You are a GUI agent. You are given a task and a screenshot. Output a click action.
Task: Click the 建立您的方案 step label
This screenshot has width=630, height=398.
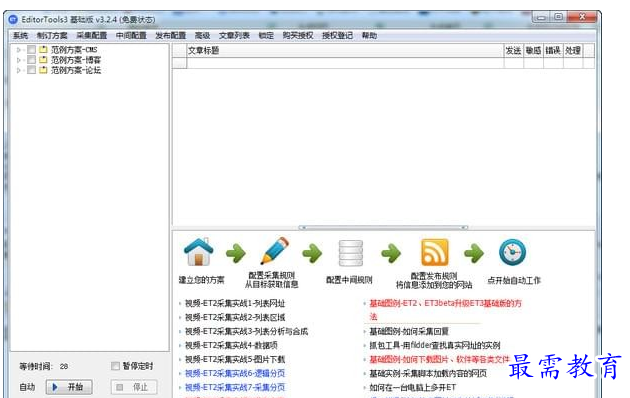[x=202, y=280]
